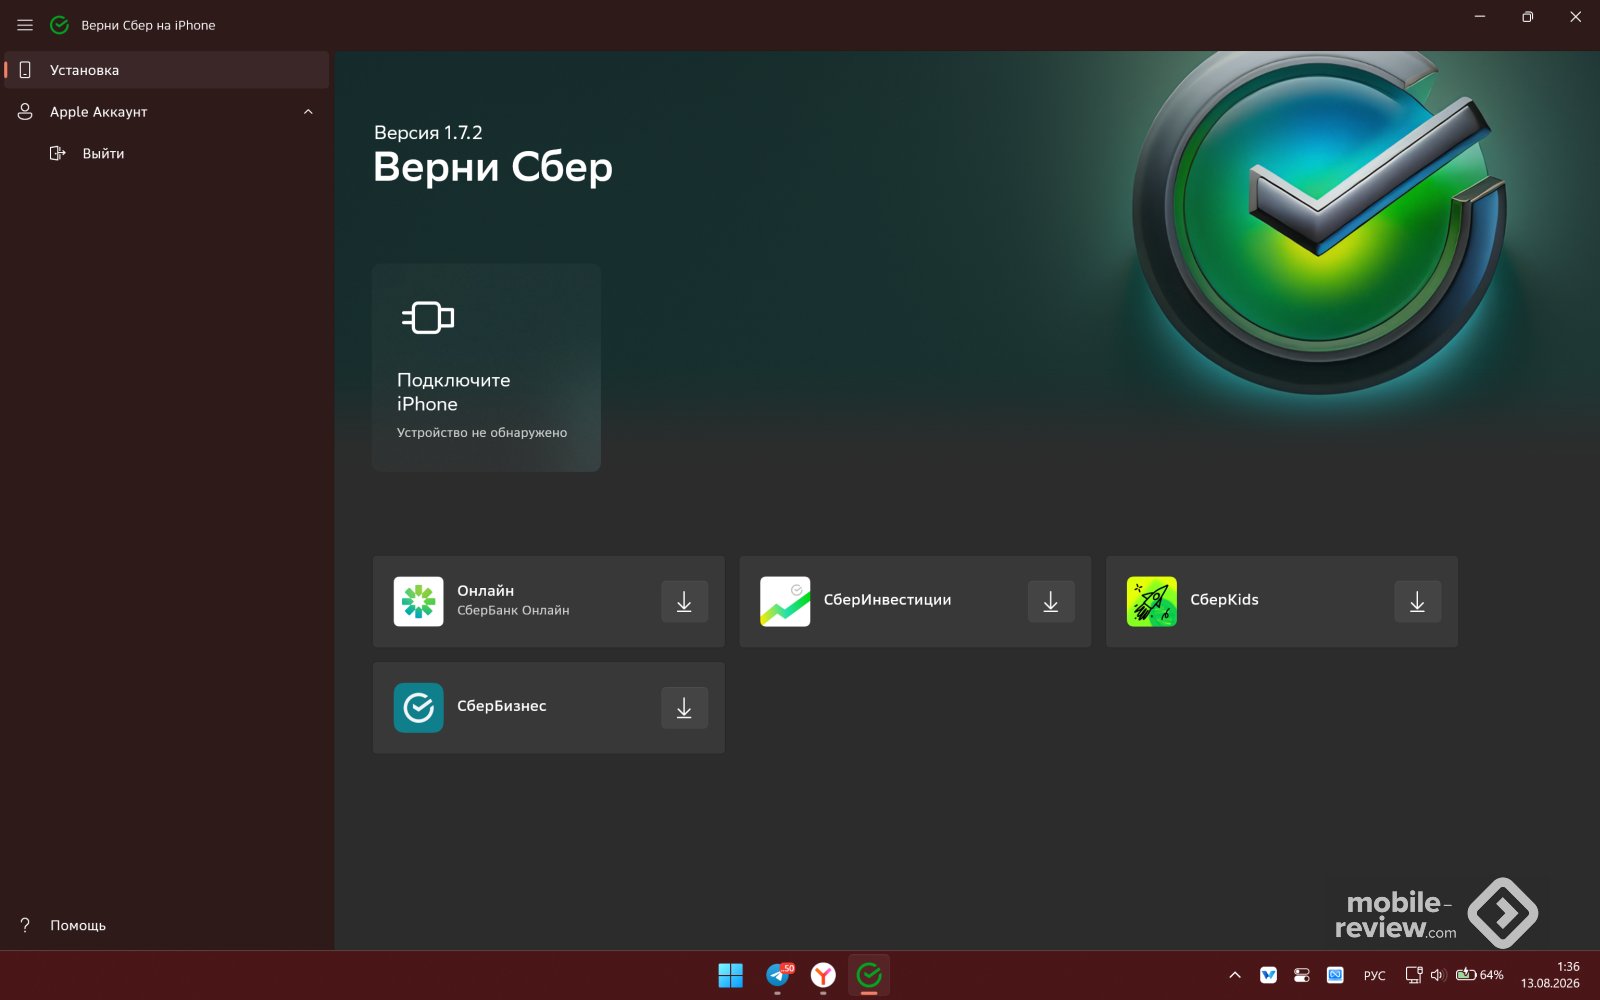1600x1000 pixels.
Task: Restore down the Верни Сбер window
Action: (x=1528, y=17)
